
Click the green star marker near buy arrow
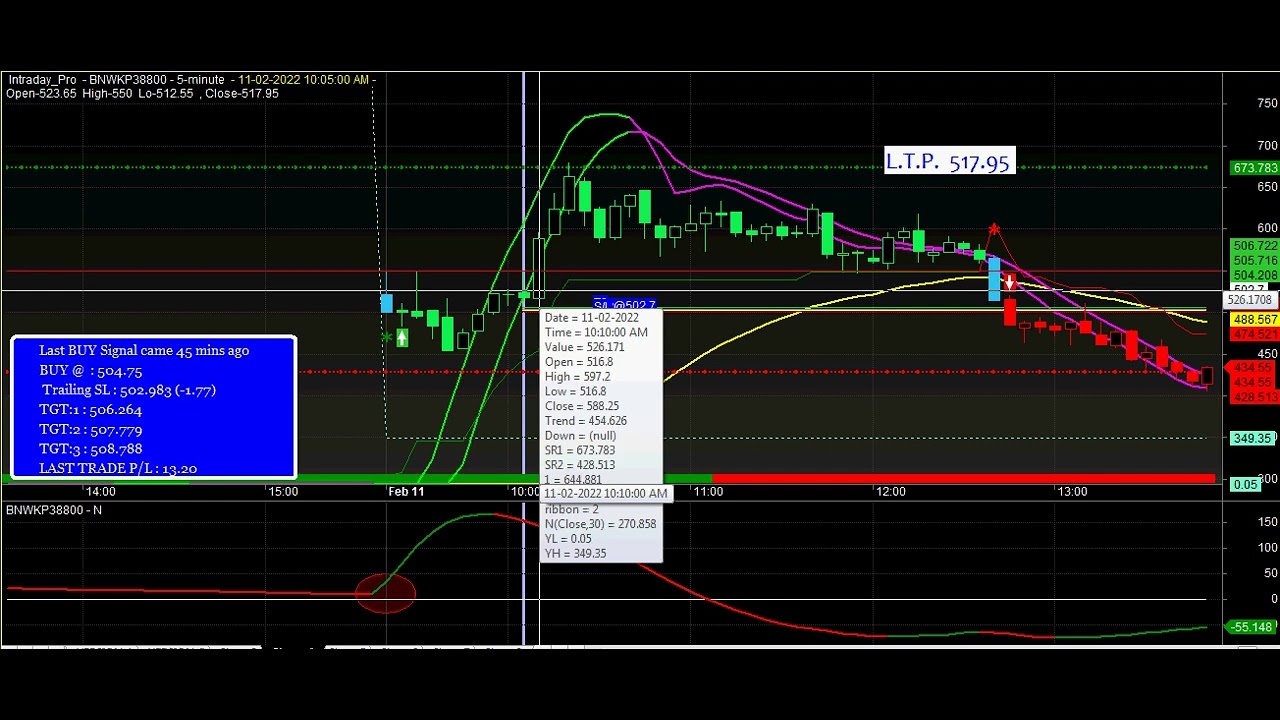(386, 338)
